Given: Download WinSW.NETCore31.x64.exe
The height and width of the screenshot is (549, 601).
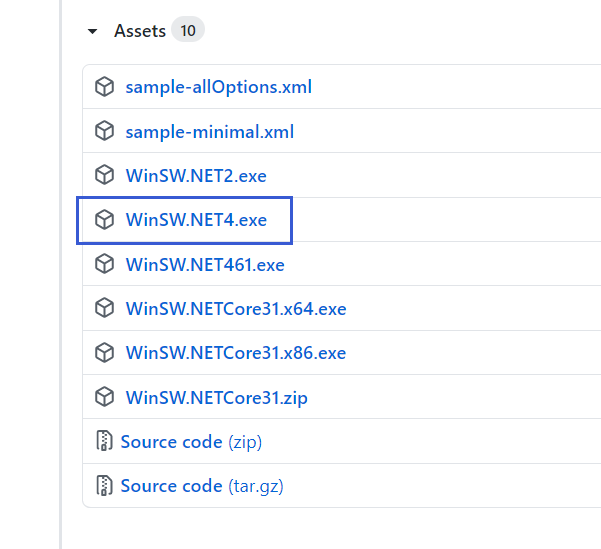Looking at the screenshot, I should click(236, 308).
